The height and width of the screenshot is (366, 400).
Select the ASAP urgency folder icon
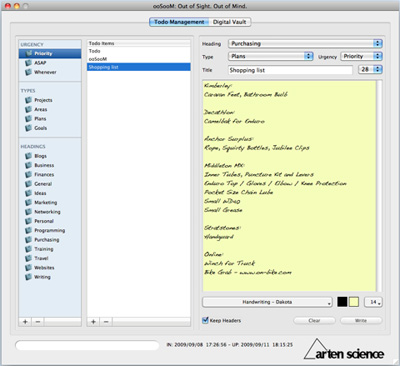pos(29,63)
